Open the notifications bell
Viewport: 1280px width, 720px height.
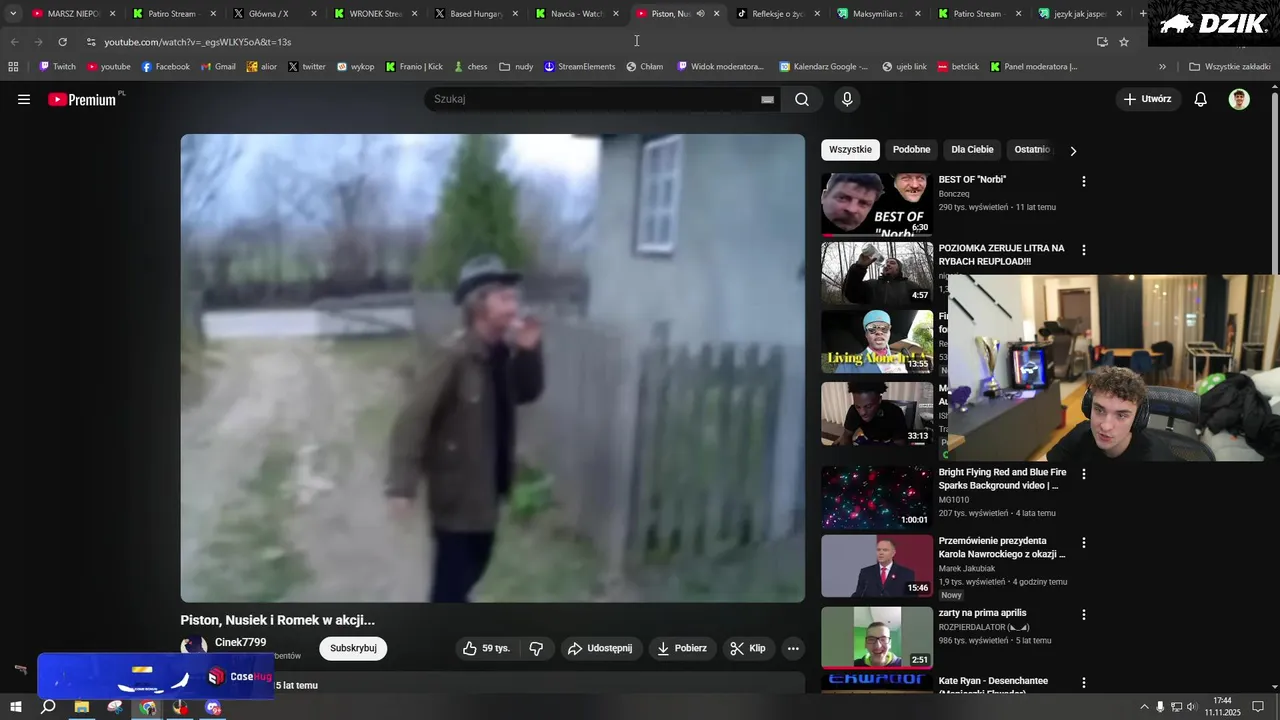(x=1201, y=99)
